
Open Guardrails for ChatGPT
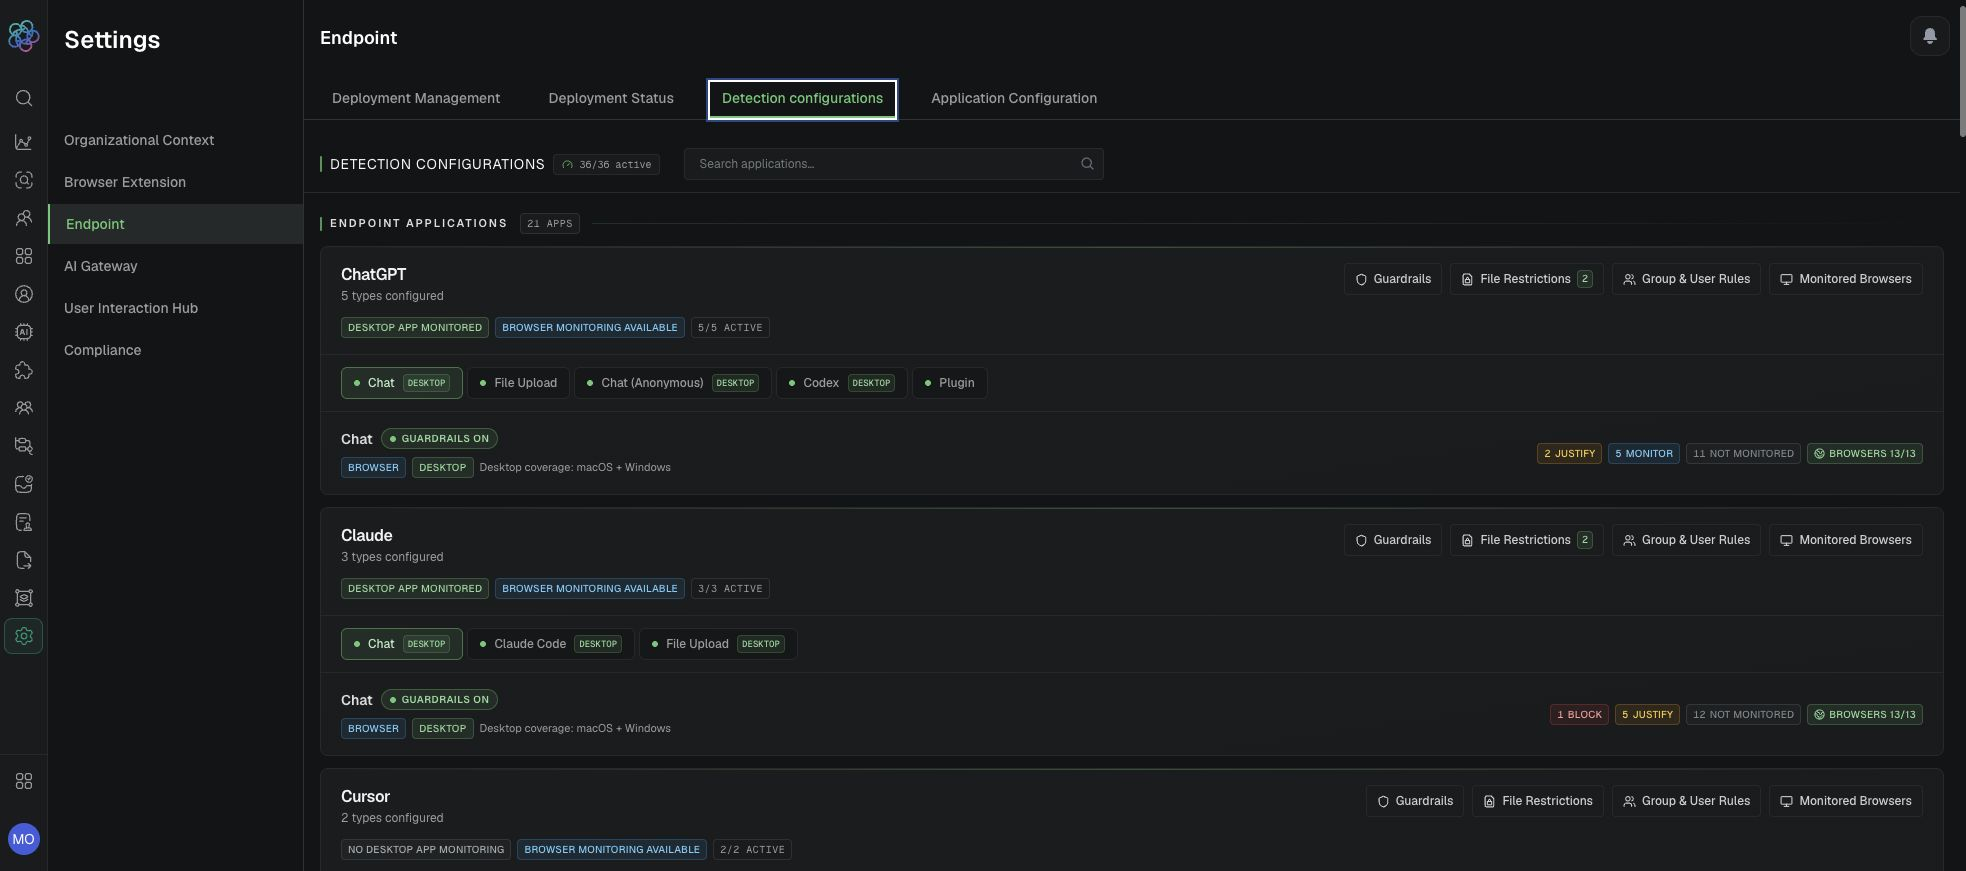tap(1393, 279)
